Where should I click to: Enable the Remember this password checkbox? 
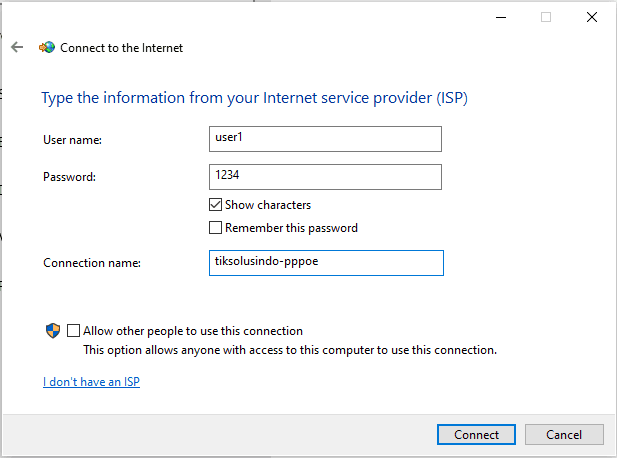(x=215, y=228)
